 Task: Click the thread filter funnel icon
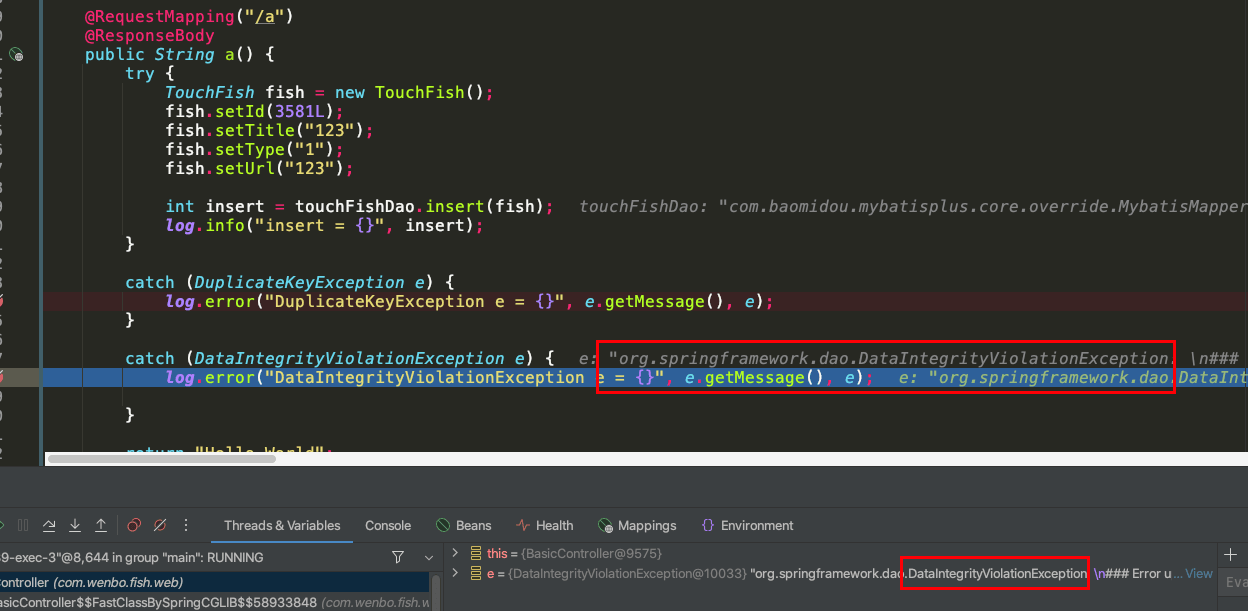[x=398, y=557]
